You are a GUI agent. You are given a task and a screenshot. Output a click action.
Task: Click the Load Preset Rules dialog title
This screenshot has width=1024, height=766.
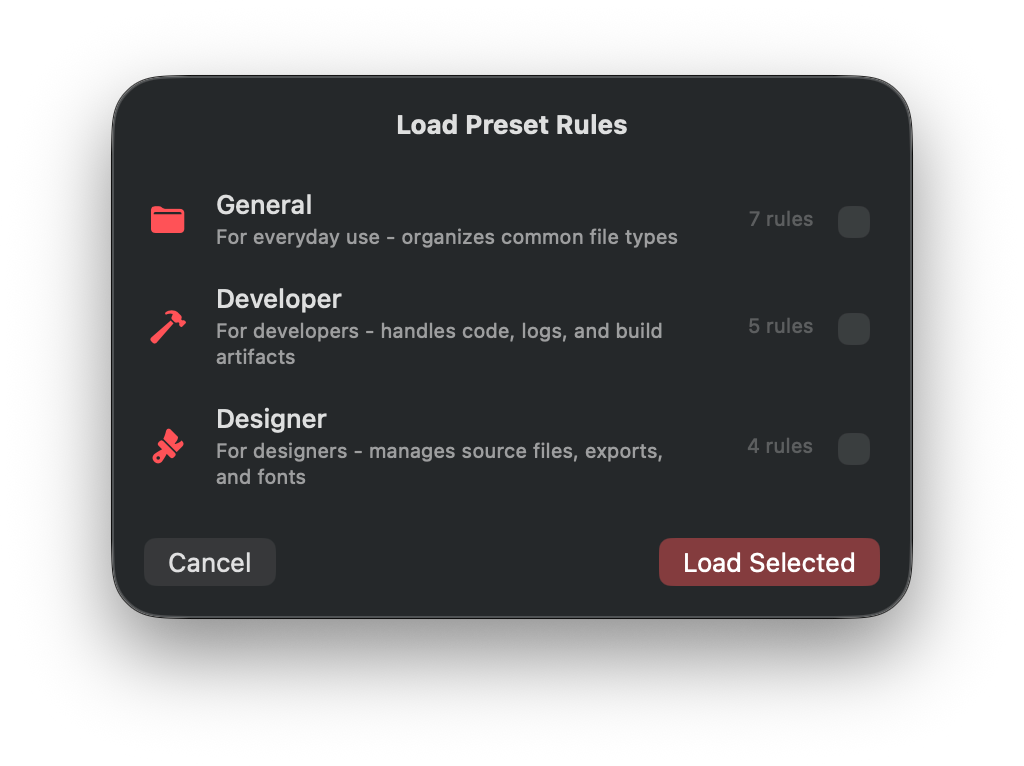[x=511, y=124]
